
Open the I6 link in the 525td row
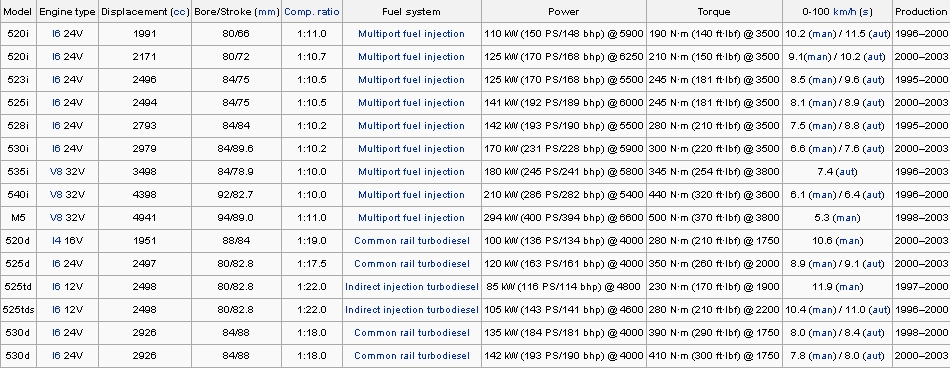click(56, 287)
